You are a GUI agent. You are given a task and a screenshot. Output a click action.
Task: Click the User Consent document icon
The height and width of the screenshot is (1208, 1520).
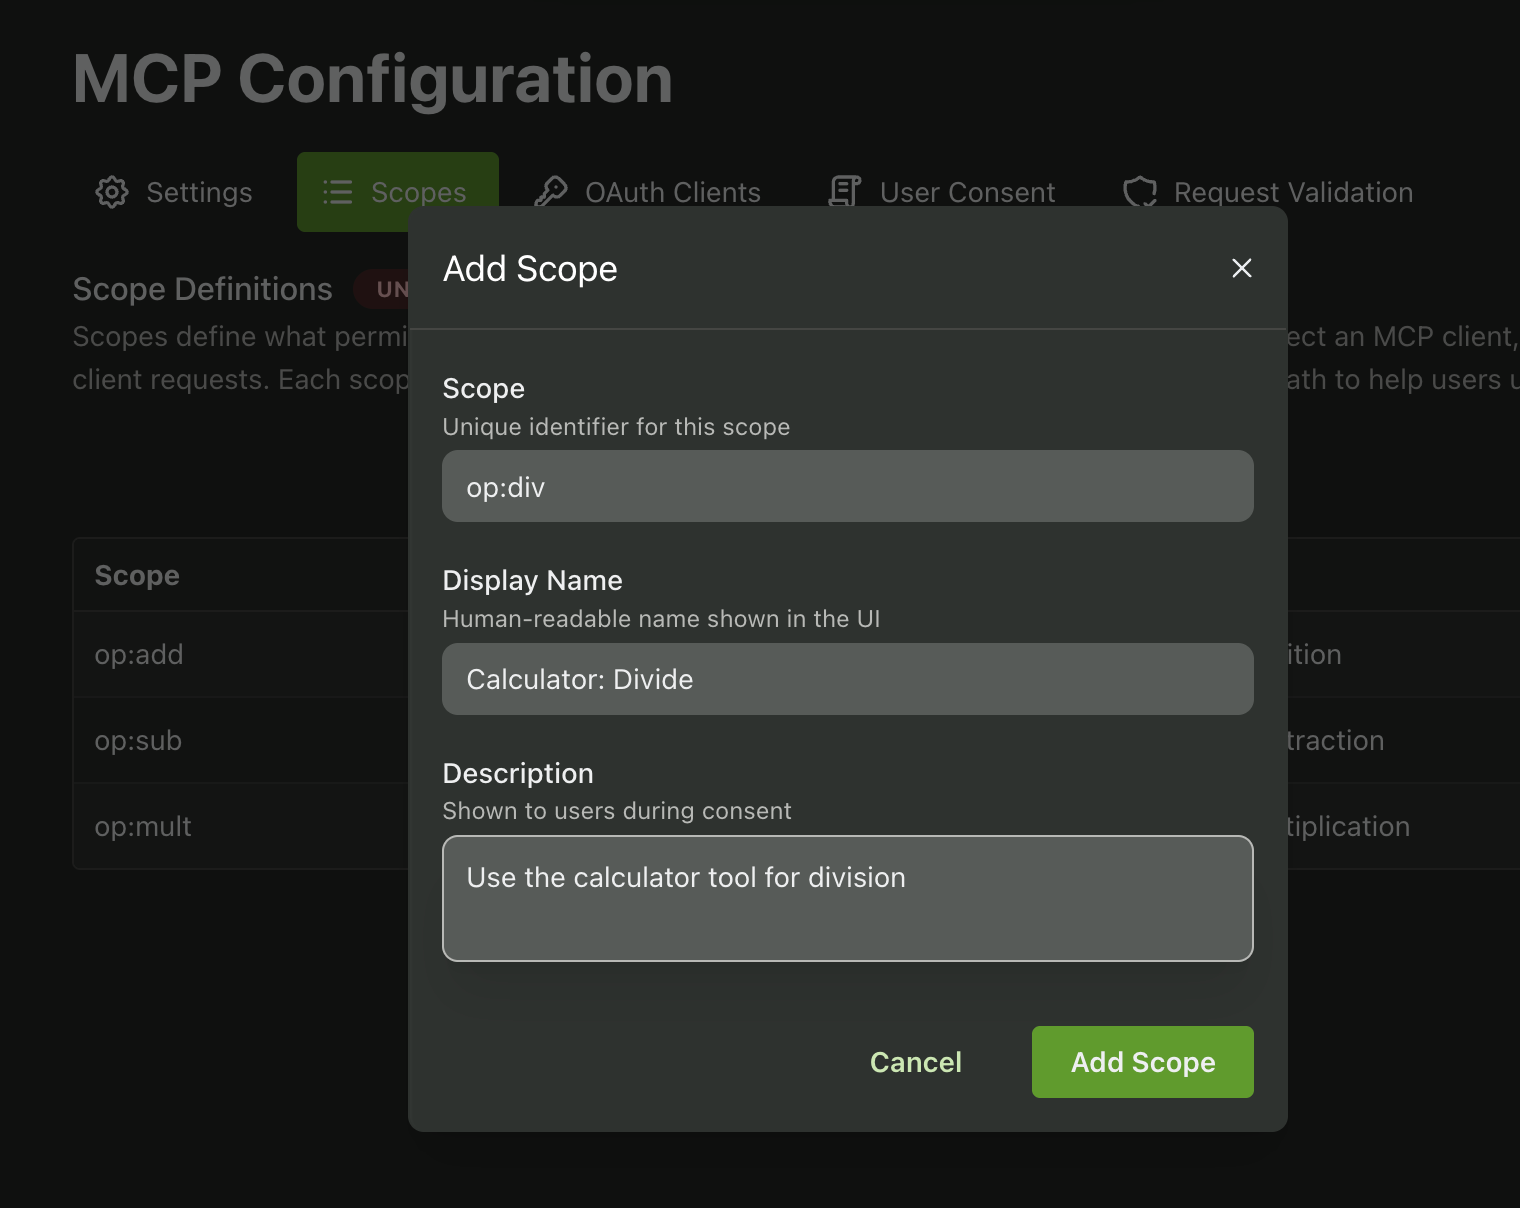pos(843,190)
